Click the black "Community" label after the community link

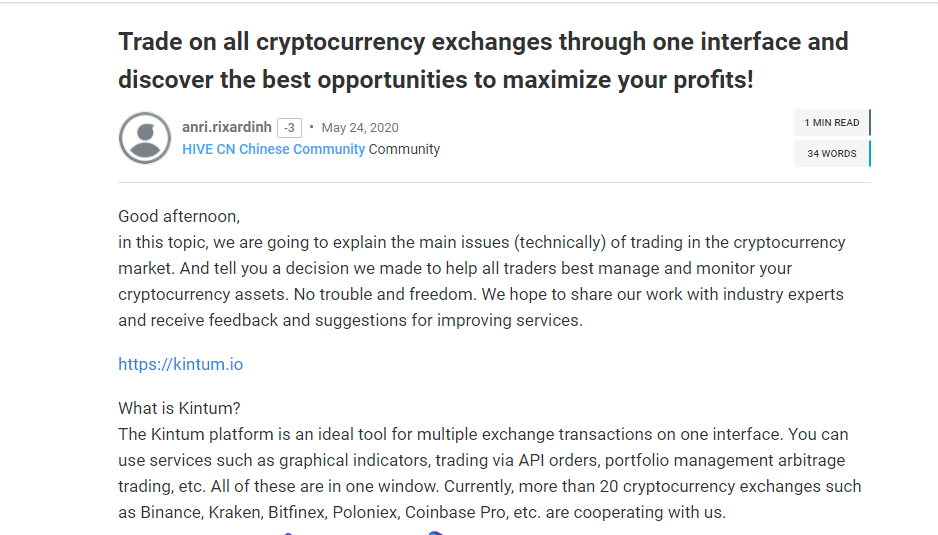[x=405, y=149]
